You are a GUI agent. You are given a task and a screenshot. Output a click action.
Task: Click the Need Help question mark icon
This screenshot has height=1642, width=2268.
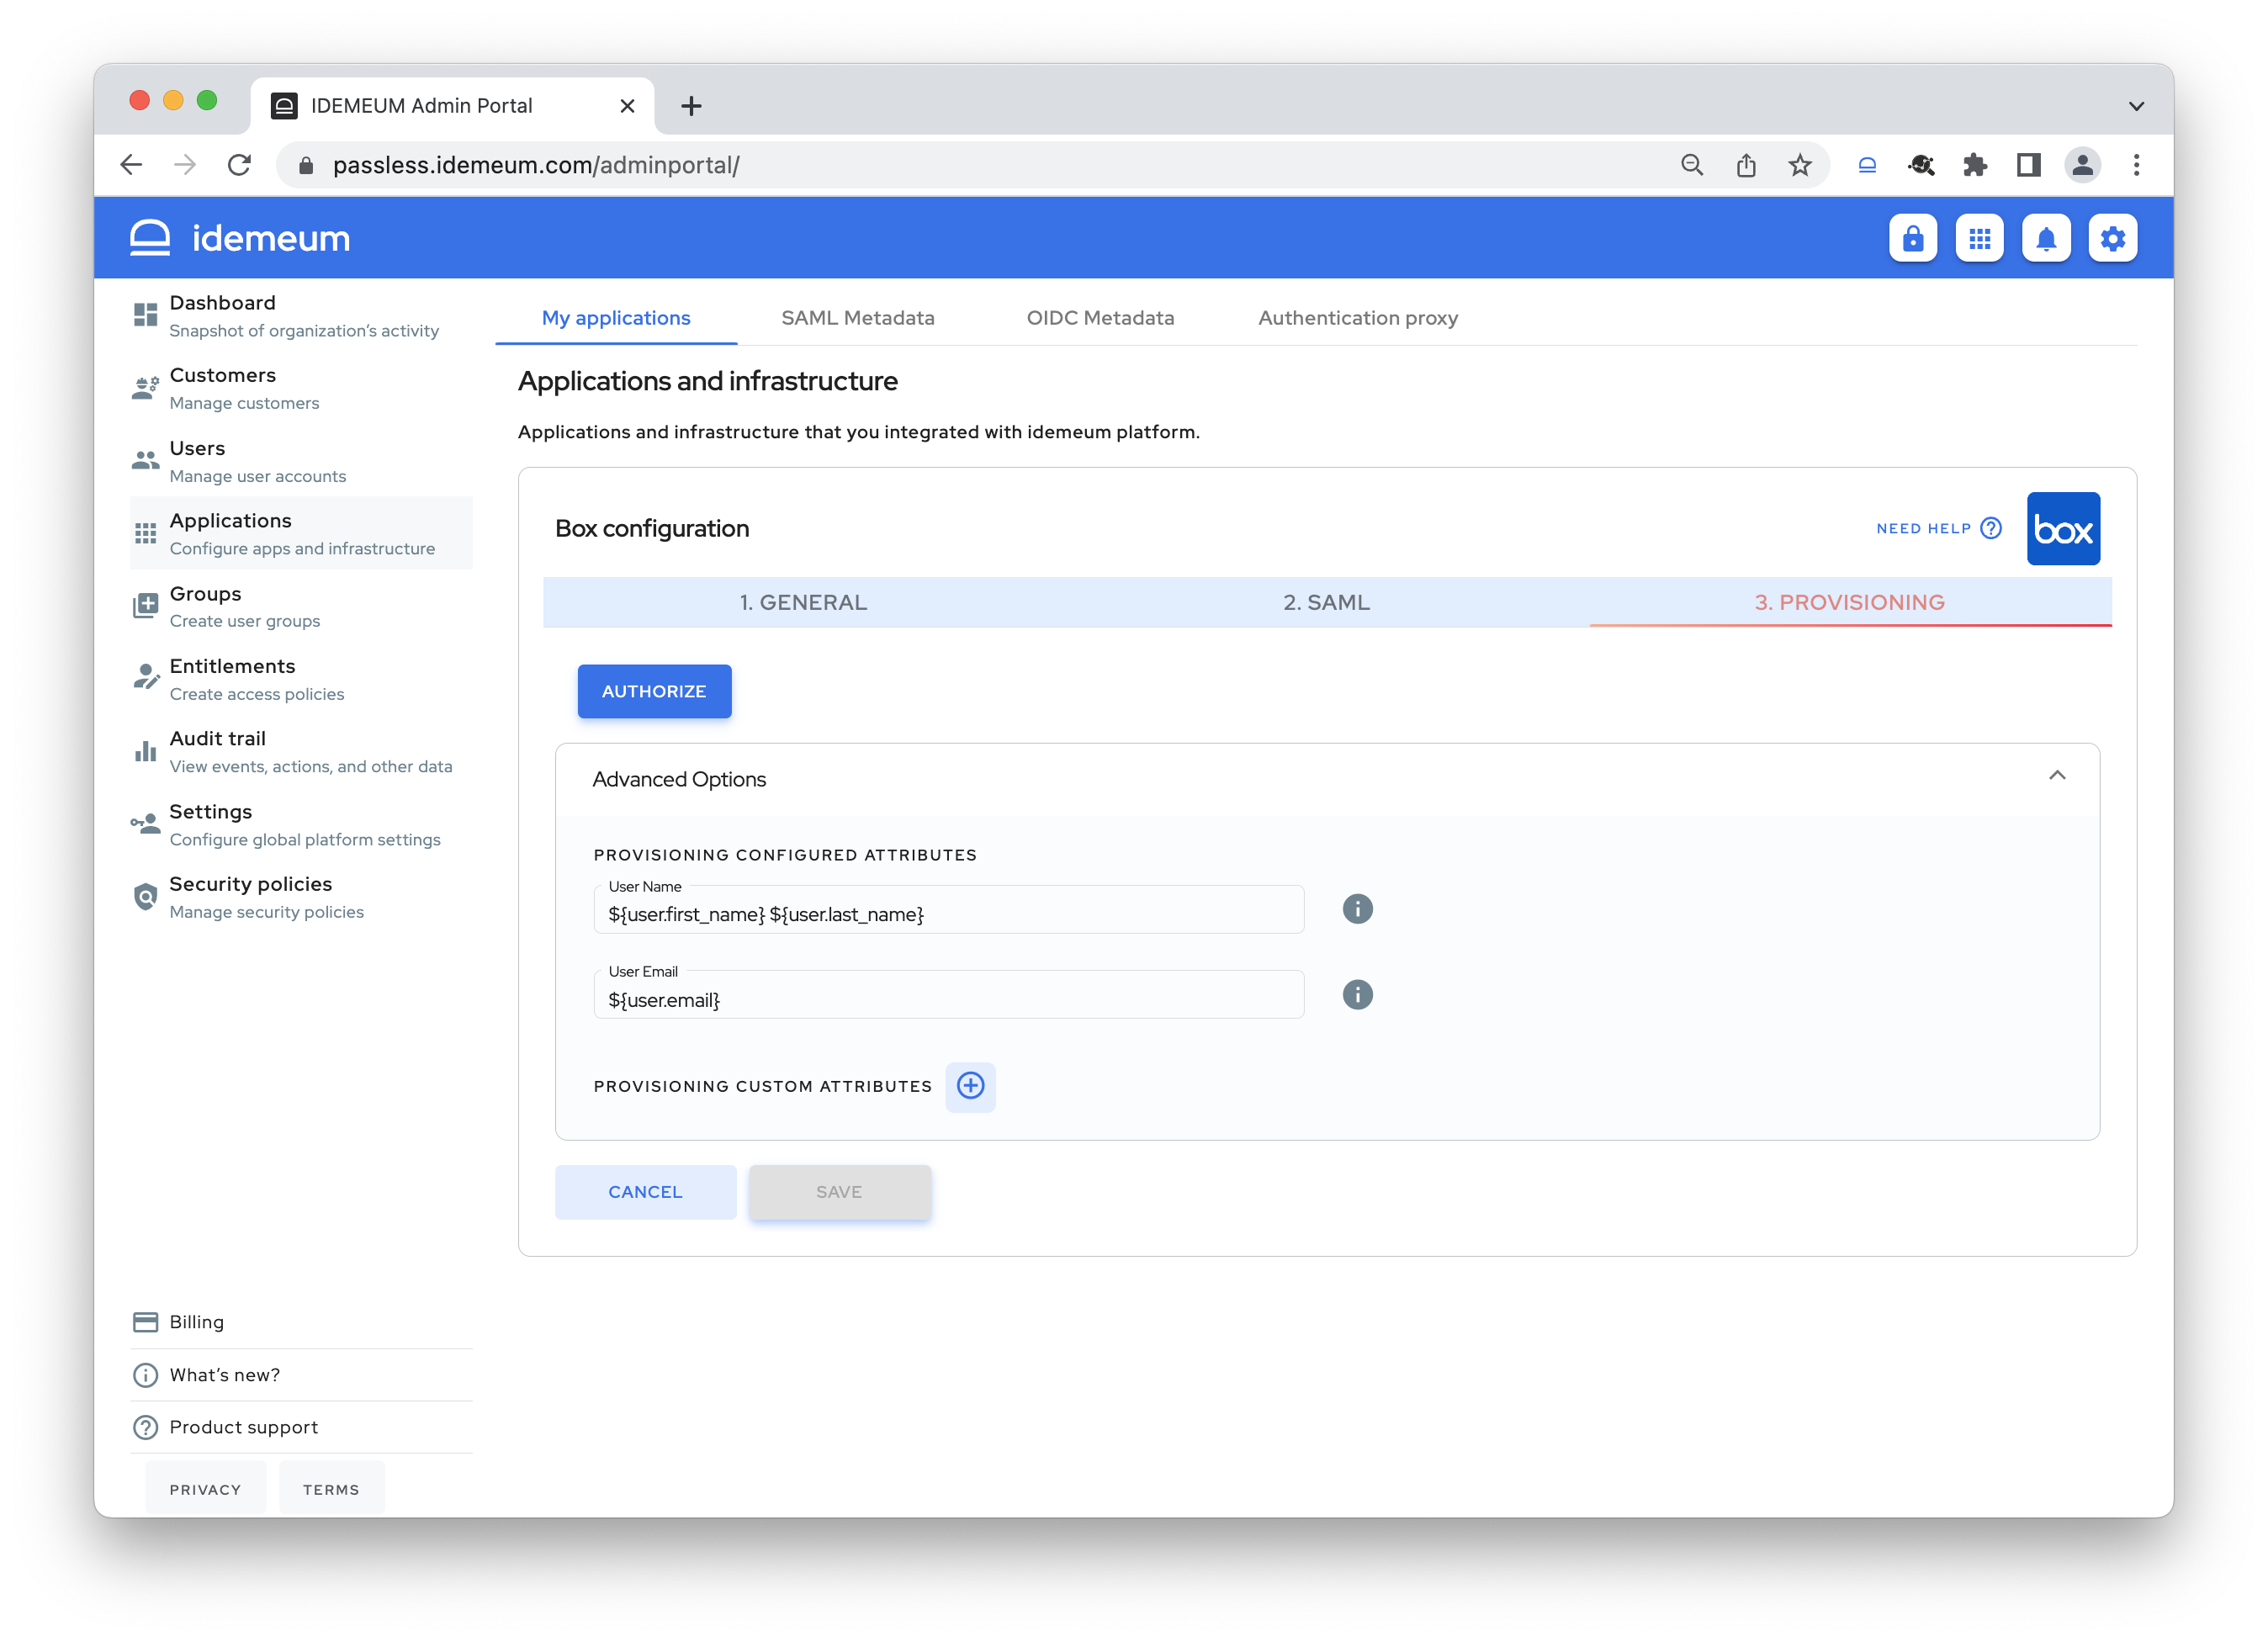pos(1990,528)
